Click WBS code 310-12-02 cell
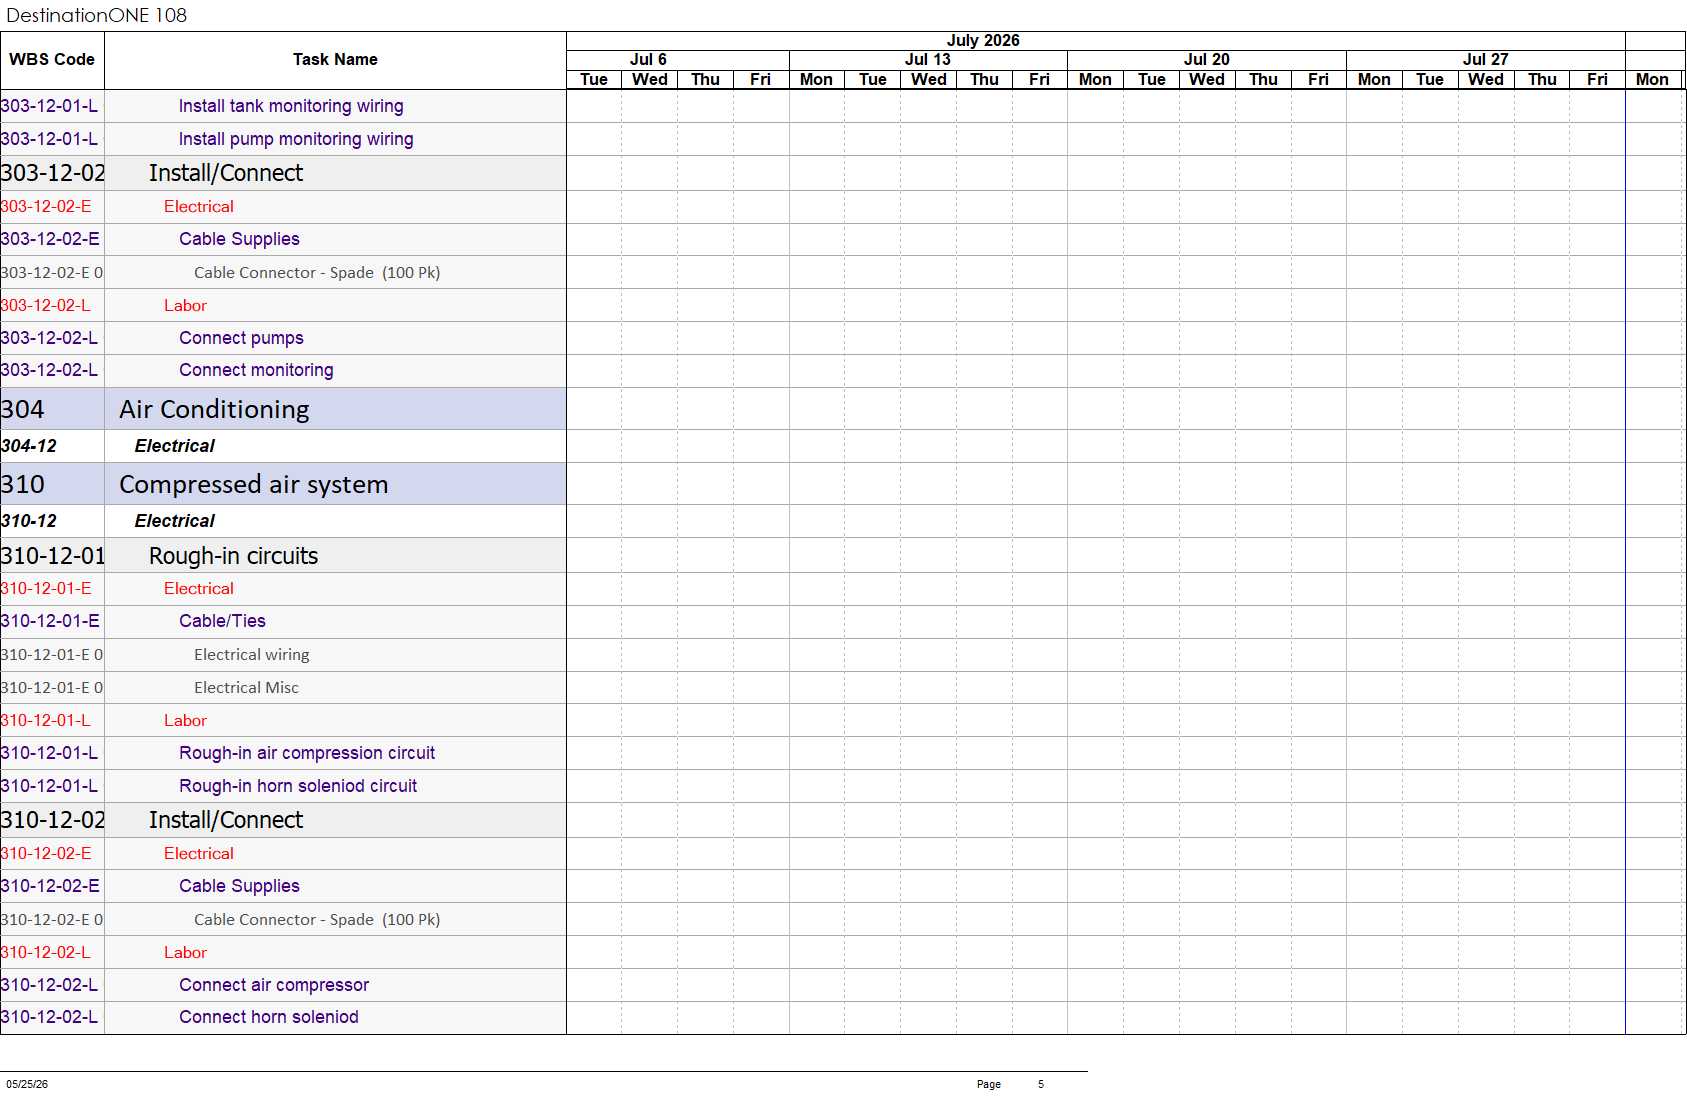The width and height of the screenshot is (1687, 1097). click(52, 820)
